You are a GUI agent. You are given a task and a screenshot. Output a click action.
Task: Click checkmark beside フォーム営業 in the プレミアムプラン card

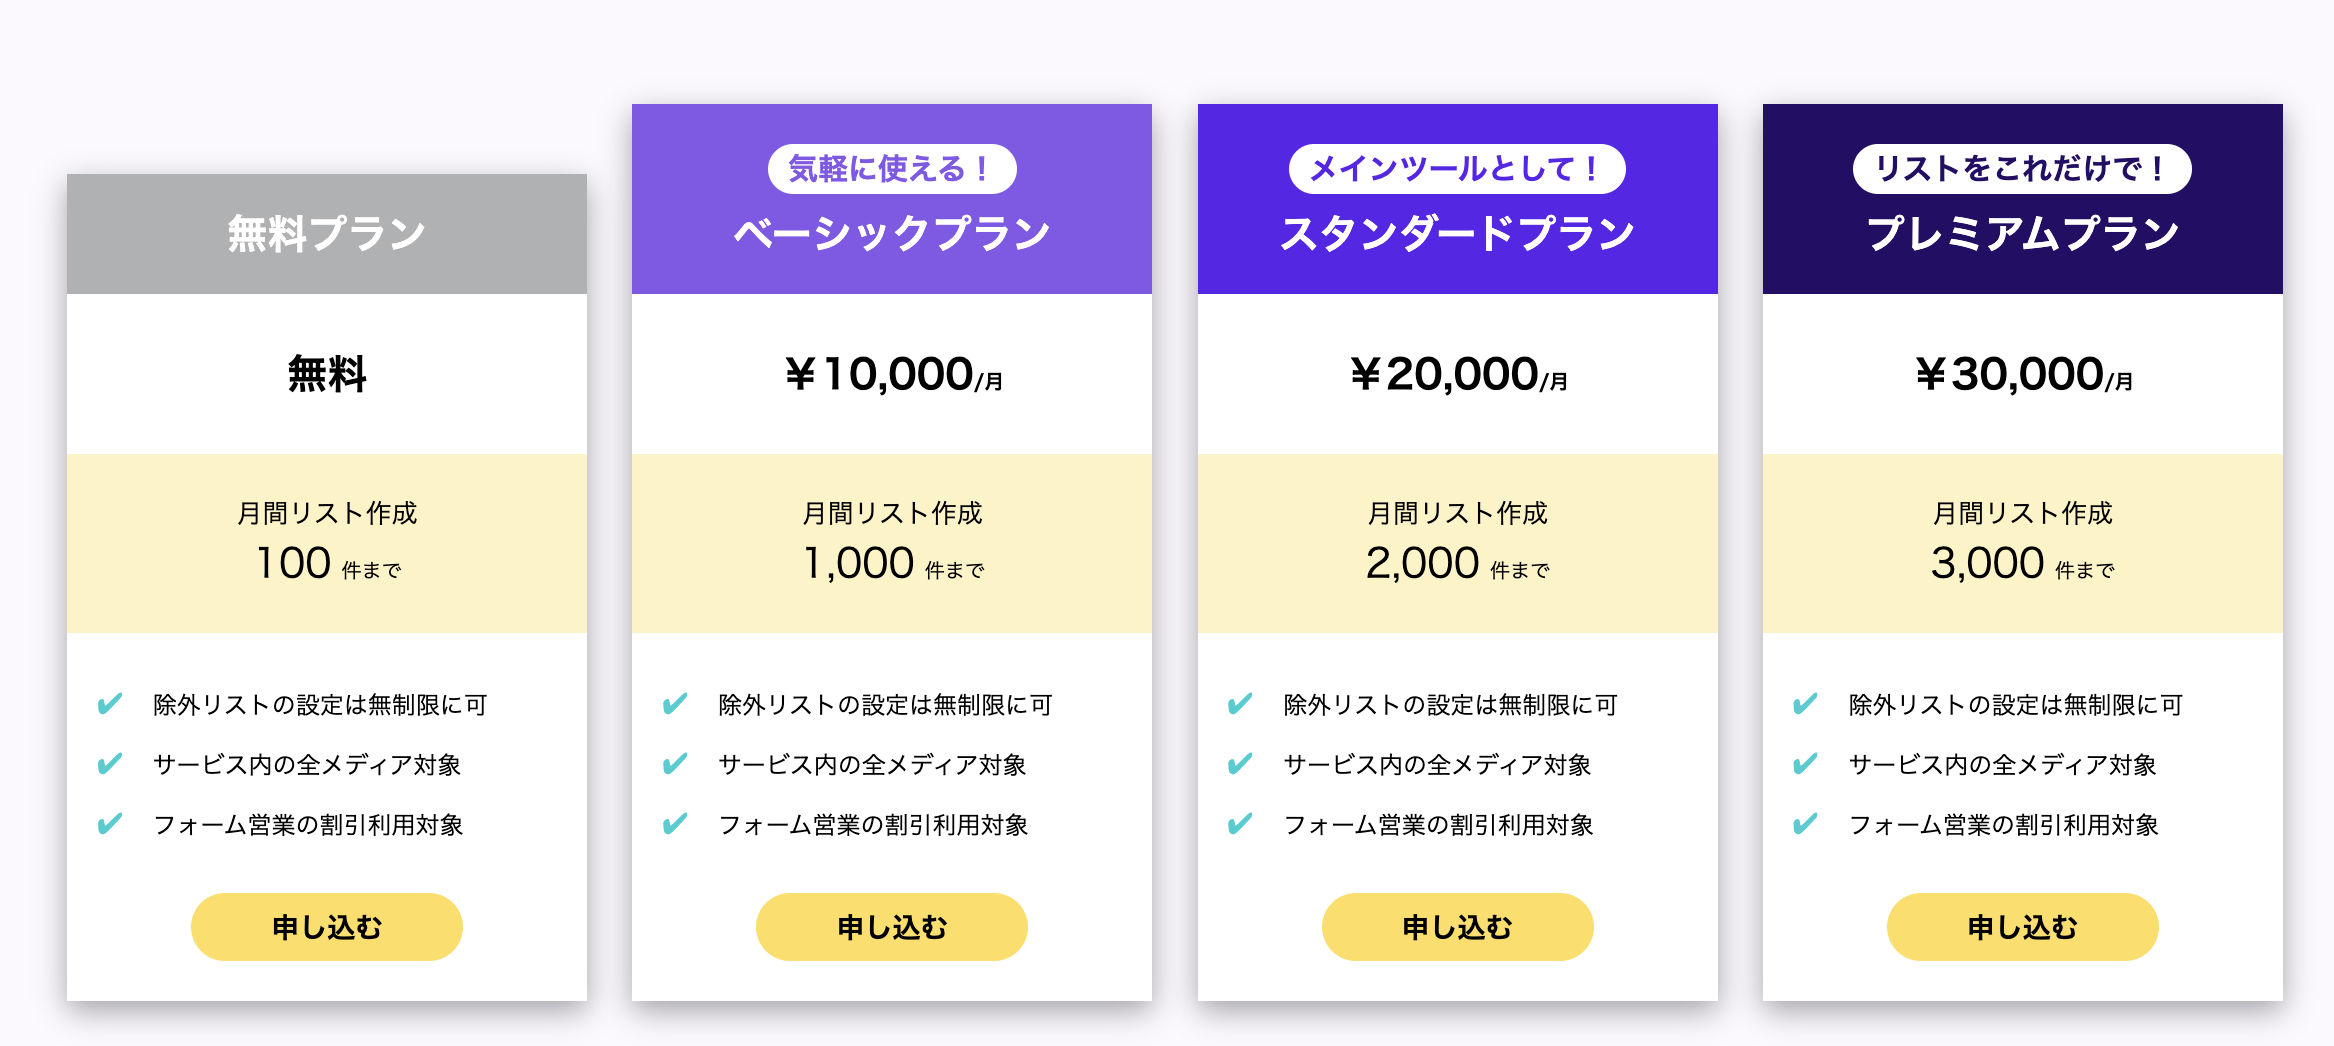pyautogui.click(x=1805, y=824)
